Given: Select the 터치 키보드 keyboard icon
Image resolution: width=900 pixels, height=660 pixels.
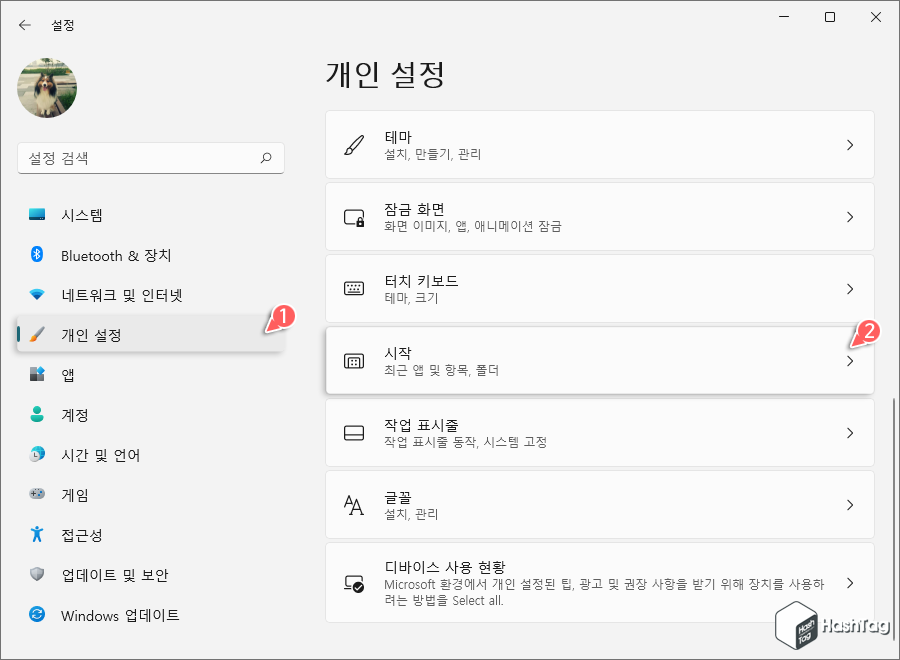Looking at the screenshot, I should 353,289.
